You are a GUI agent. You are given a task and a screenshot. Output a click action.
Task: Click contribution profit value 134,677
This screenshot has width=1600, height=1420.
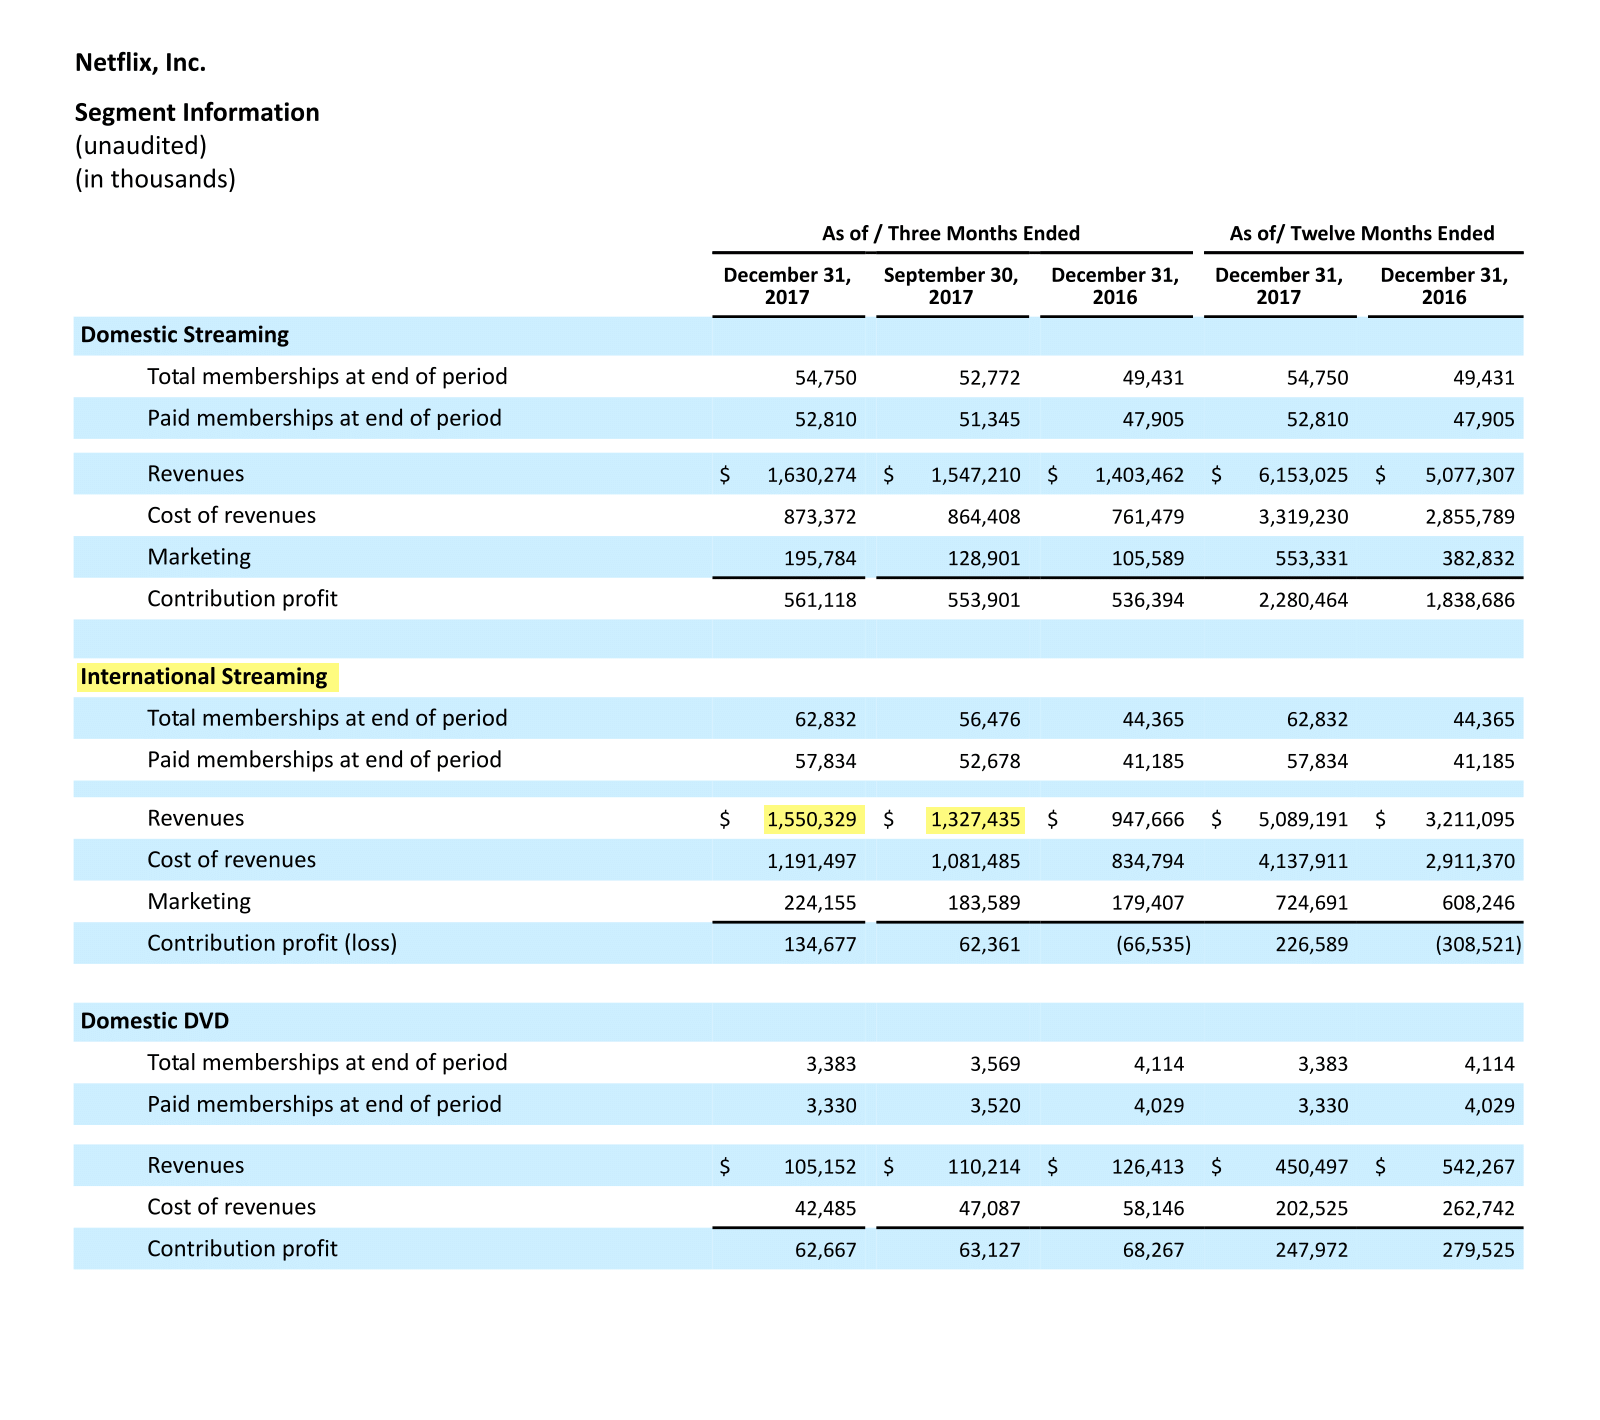click(820, 945)
